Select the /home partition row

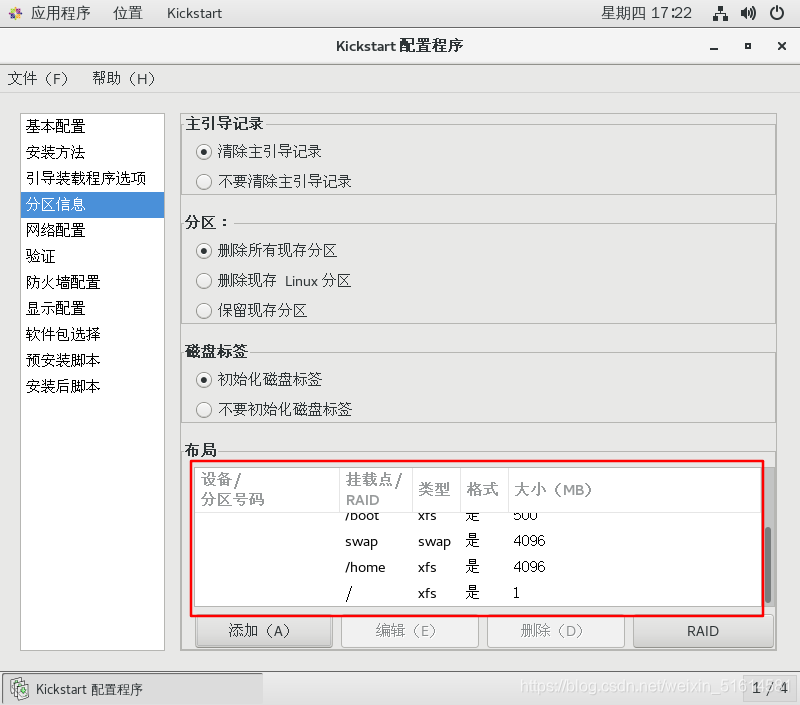pyautogui.click(x=478, y=567)
